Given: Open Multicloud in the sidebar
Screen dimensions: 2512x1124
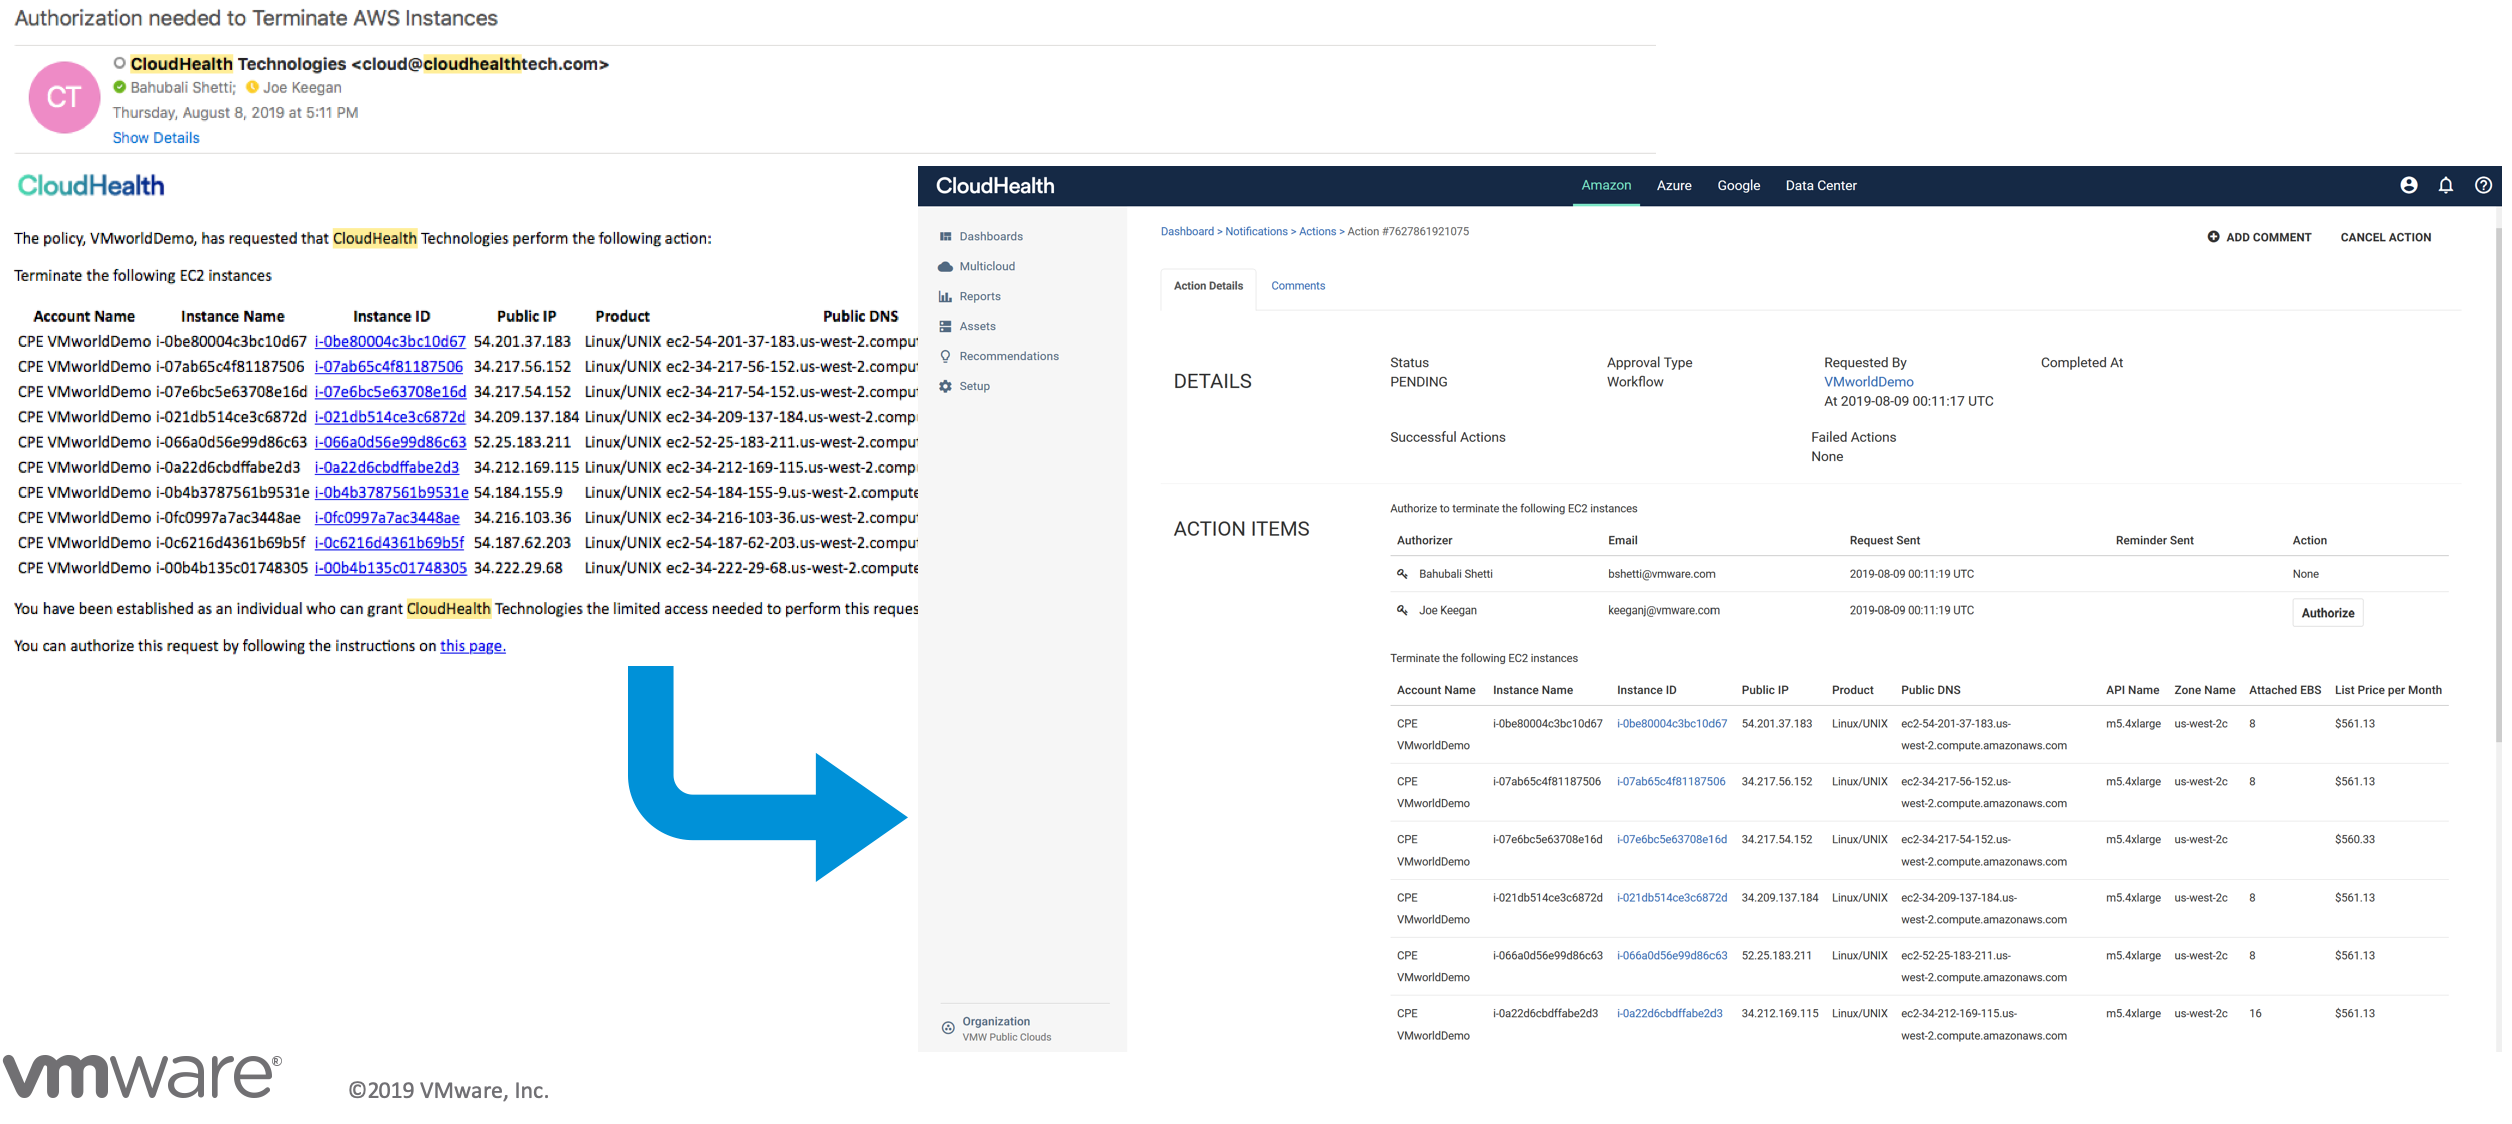Looking at the screenshot, I should tap(987, 267).
